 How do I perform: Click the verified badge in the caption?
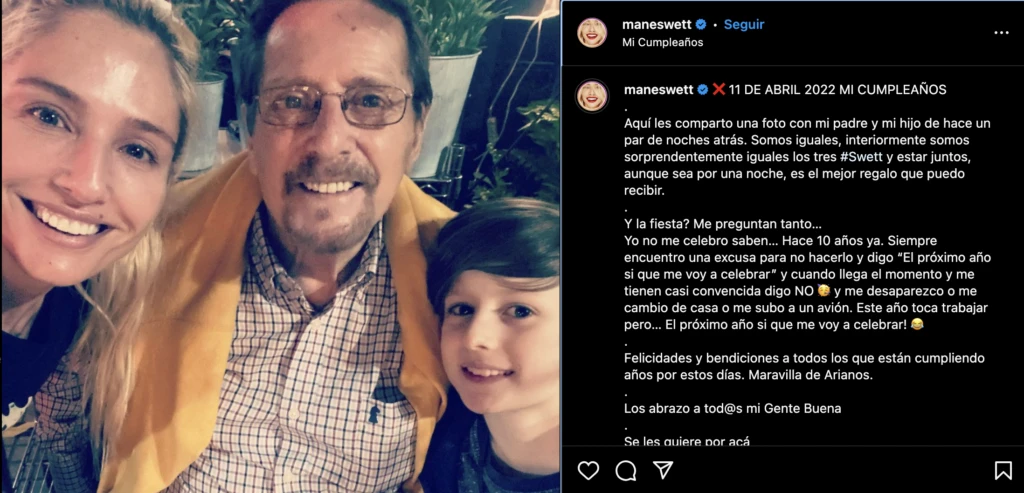click(702, 90)
